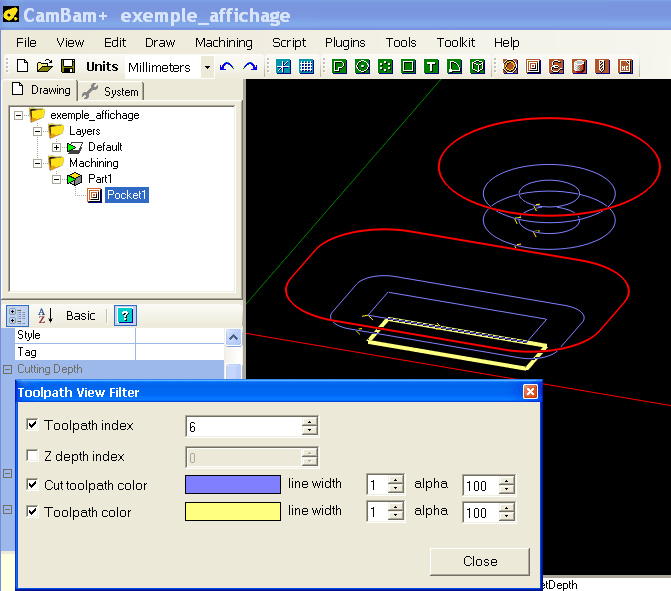Toggle snap to objects icon
The height and width of the screenshot is (591, 671).
(x=283, y=66)
